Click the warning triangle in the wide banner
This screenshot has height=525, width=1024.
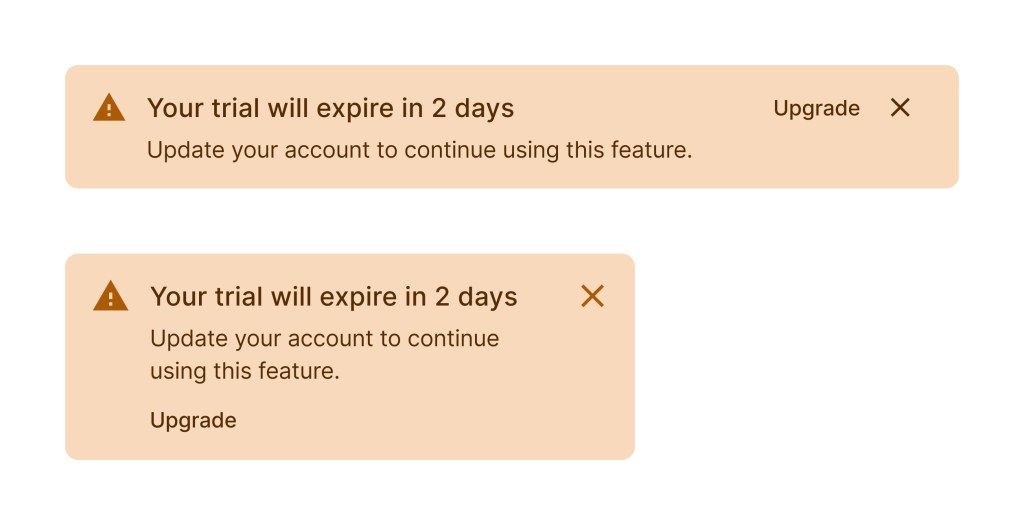pyautogui.click(x=109, y=108)
